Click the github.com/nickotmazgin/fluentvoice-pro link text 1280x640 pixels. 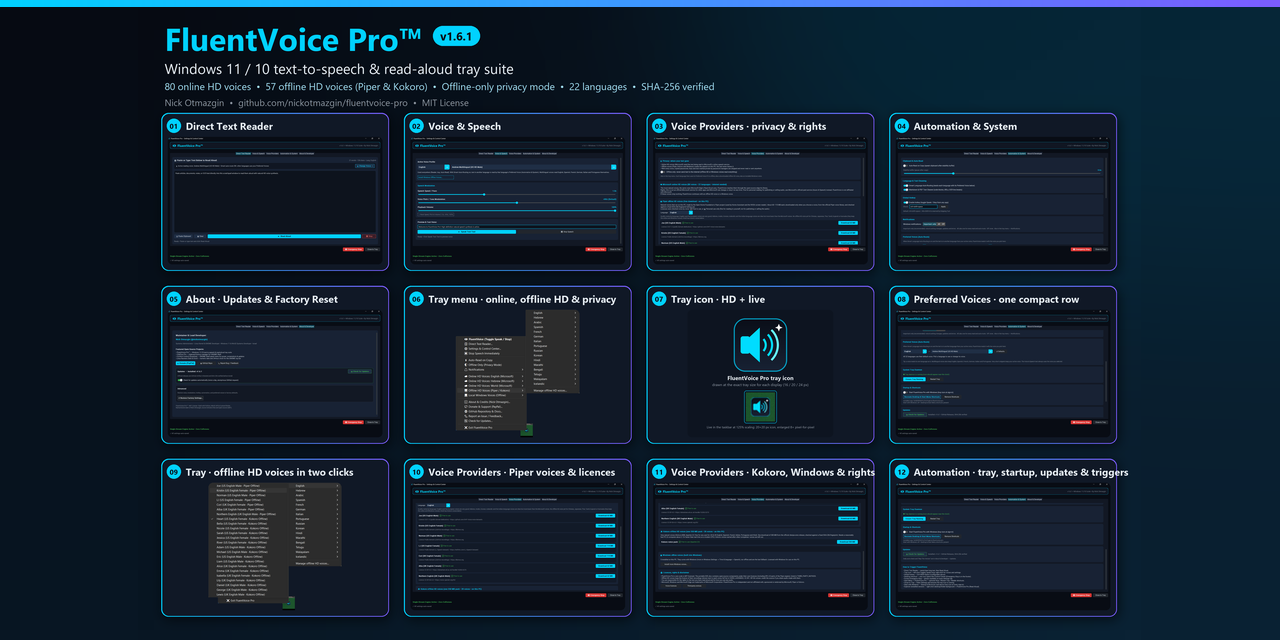(322, 103)
